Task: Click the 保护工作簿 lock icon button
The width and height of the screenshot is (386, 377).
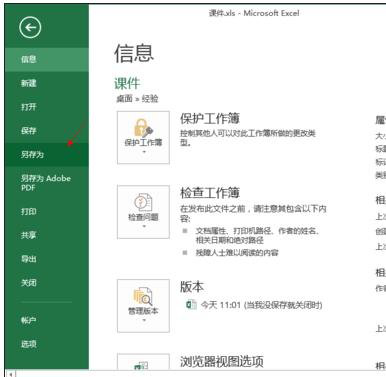Action: (143, 137)
